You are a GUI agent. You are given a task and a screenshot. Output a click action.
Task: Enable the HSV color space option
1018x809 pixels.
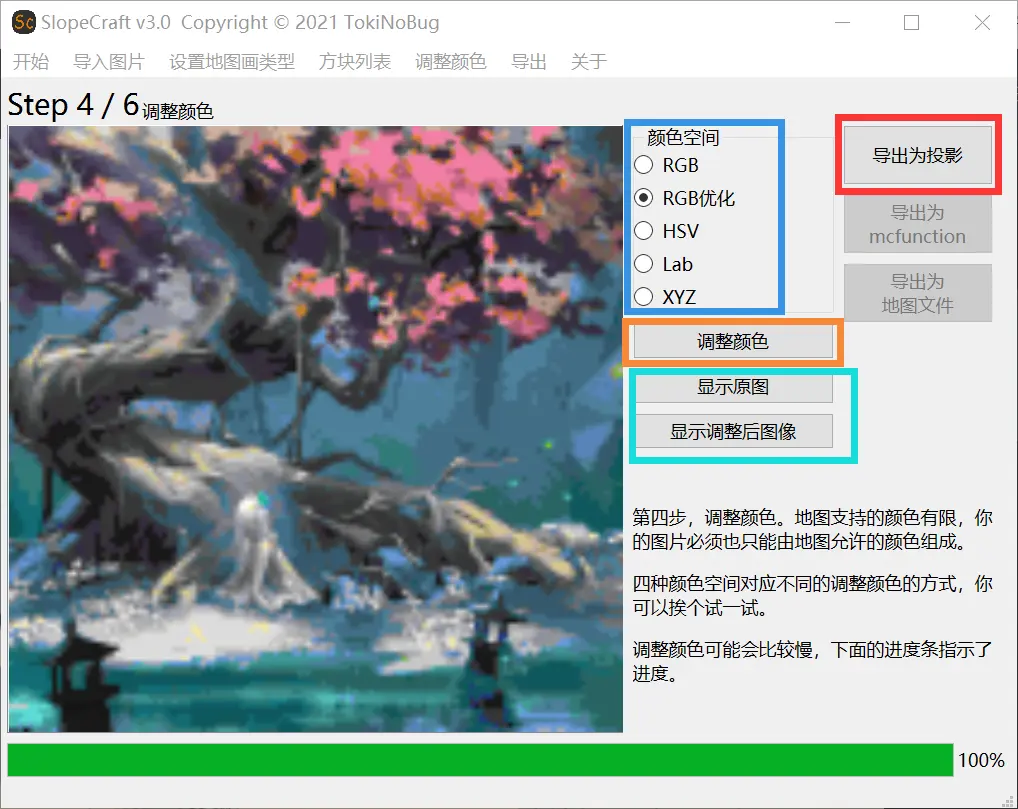[x=643, y=230]
